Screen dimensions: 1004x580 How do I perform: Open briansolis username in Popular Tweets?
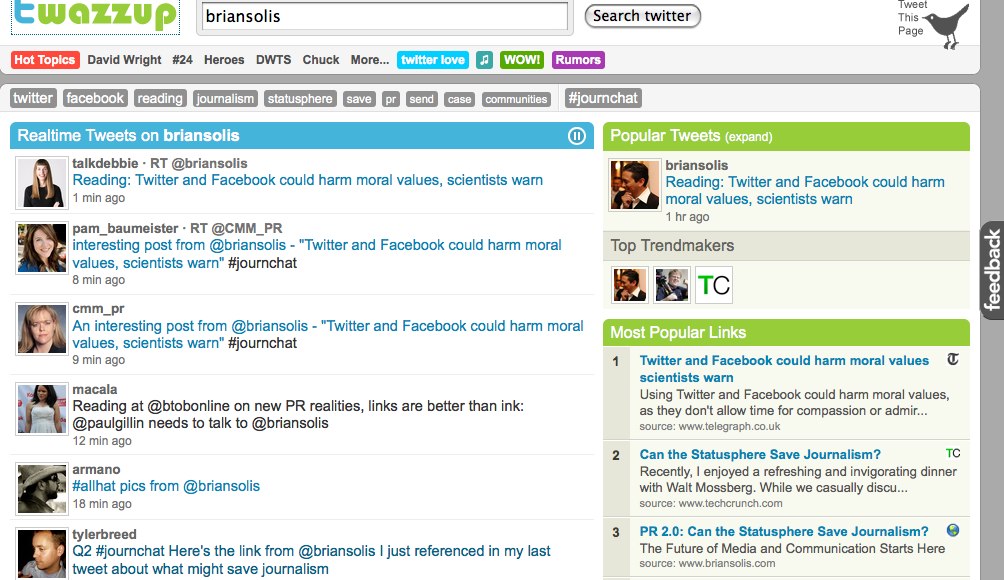tap(697, 165)
